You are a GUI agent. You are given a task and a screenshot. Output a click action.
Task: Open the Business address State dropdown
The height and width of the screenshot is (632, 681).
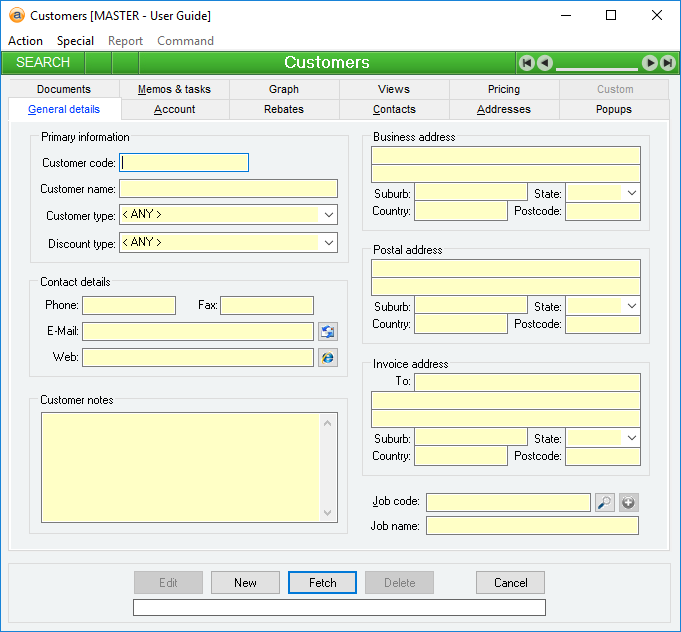click(x=632, y=193)
